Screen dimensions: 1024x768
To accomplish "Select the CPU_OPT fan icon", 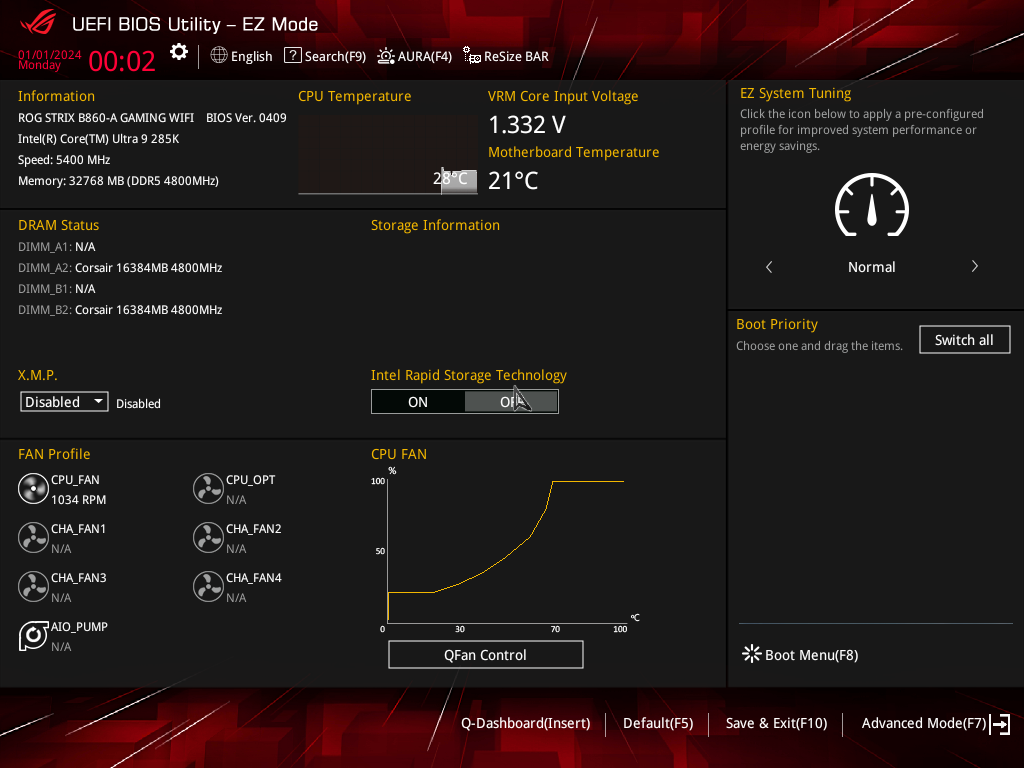I will pos(208,489).
